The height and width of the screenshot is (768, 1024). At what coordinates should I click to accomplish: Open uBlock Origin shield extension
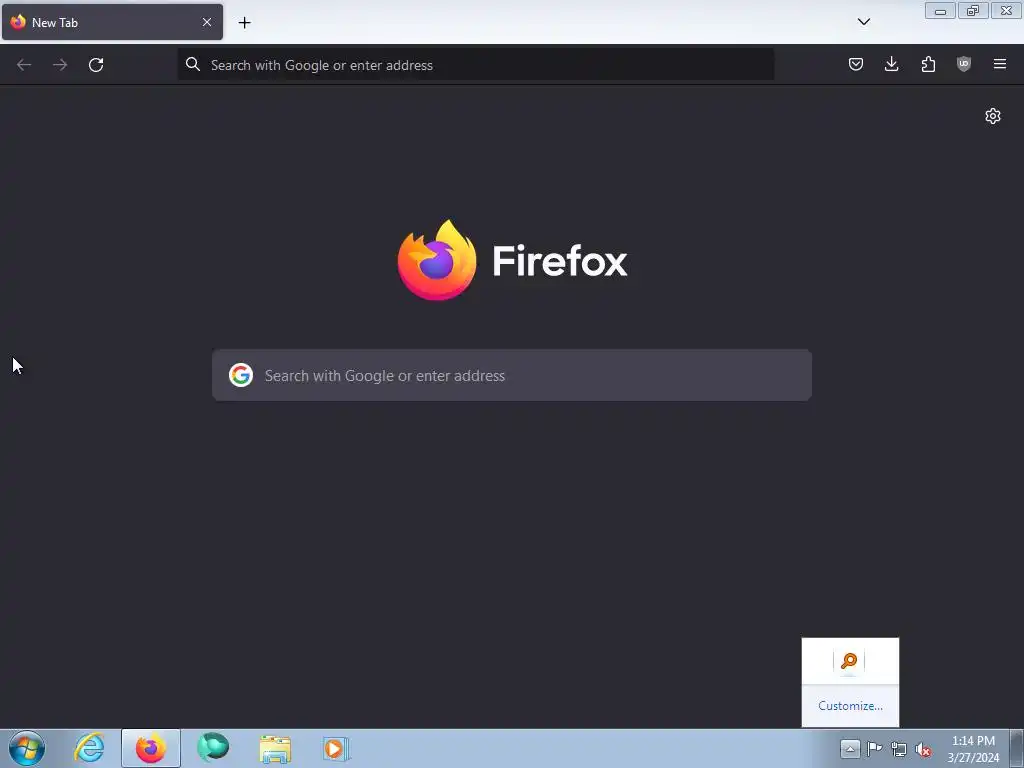pyautogui.click(x=964, y=64)
